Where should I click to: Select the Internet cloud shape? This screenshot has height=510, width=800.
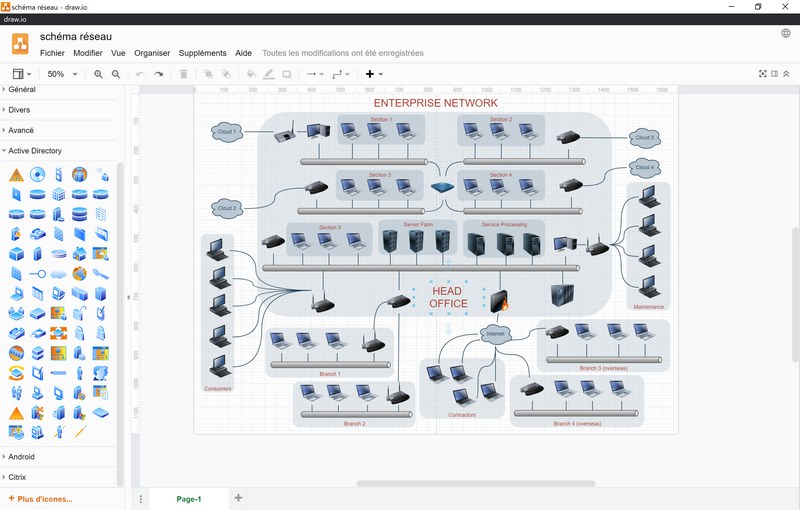(495, 333)
